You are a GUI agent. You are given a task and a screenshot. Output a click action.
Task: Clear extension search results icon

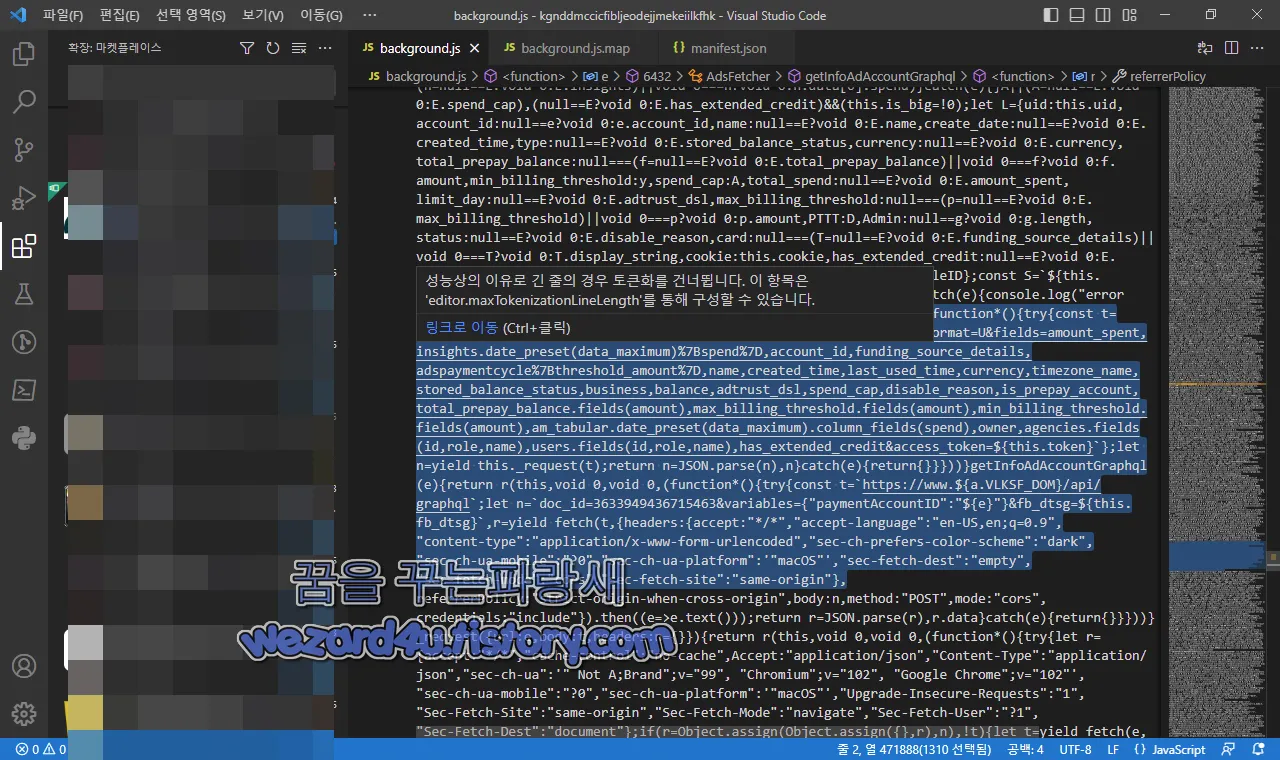tap(299, 48)
